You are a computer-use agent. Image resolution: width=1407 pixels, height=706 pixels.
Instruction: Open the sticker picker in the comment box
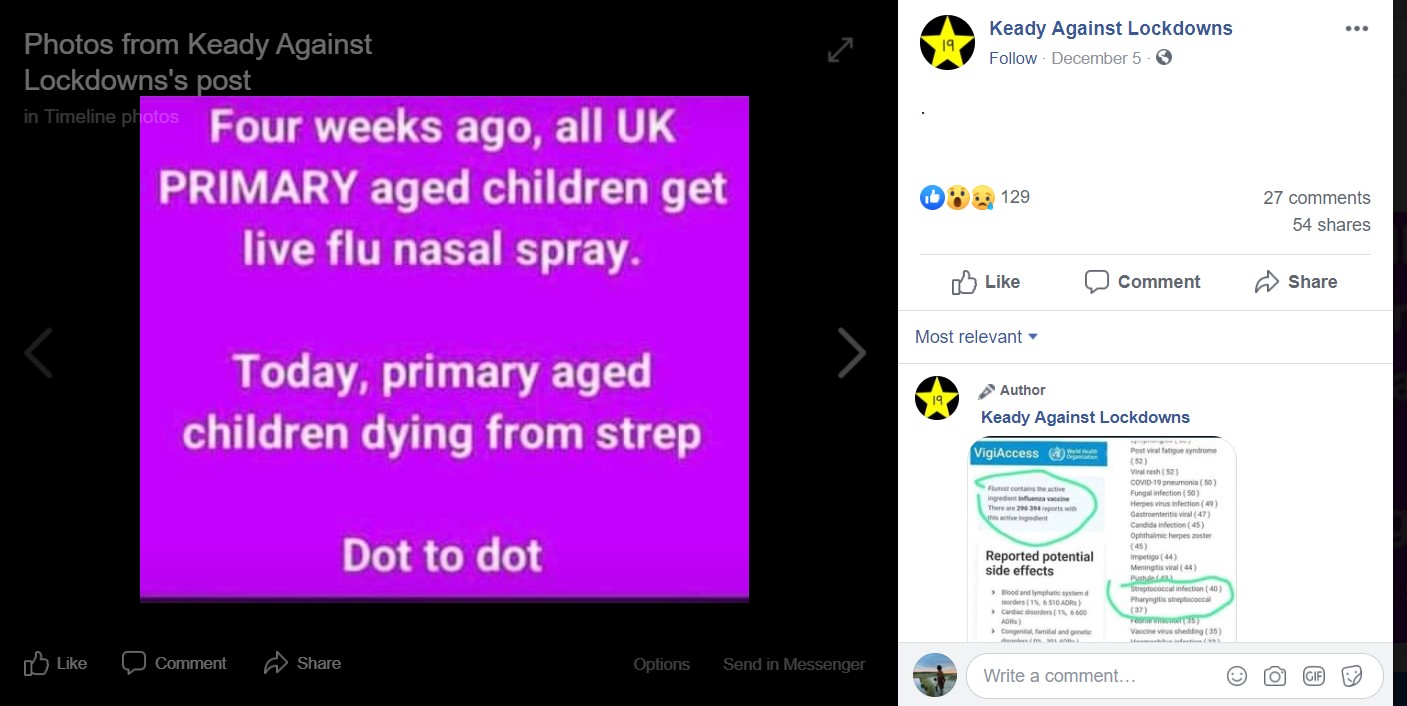[1352, 676]
